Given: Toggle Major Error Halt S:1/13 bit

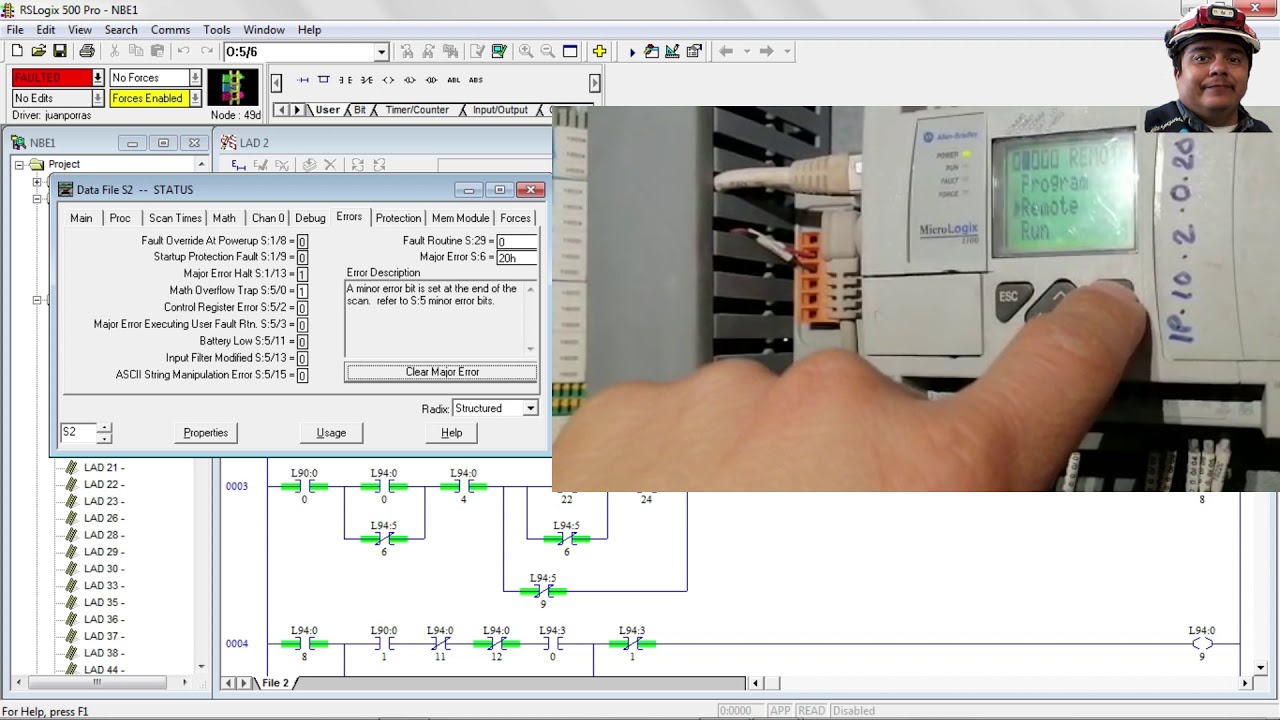Looking at the screenshot, I should pyautogui.click(x=302, y=275).
